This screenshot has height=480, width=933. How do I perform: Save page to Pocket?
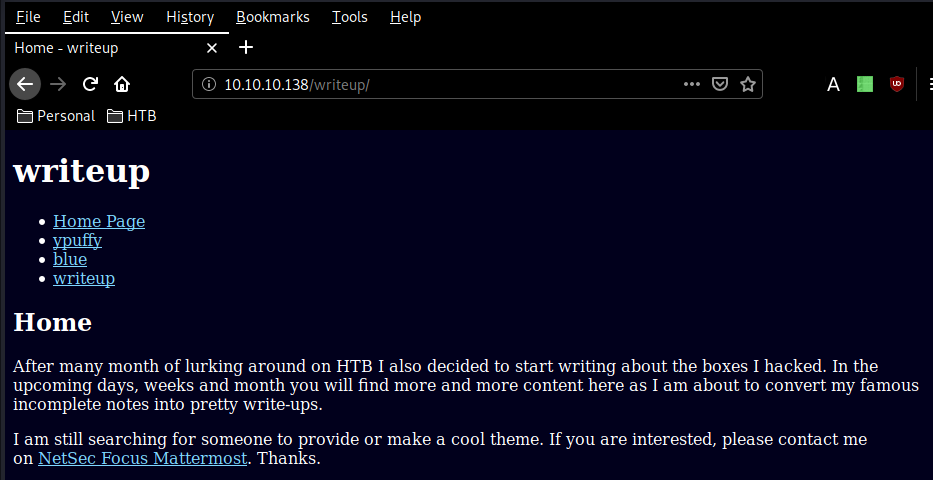720,84
